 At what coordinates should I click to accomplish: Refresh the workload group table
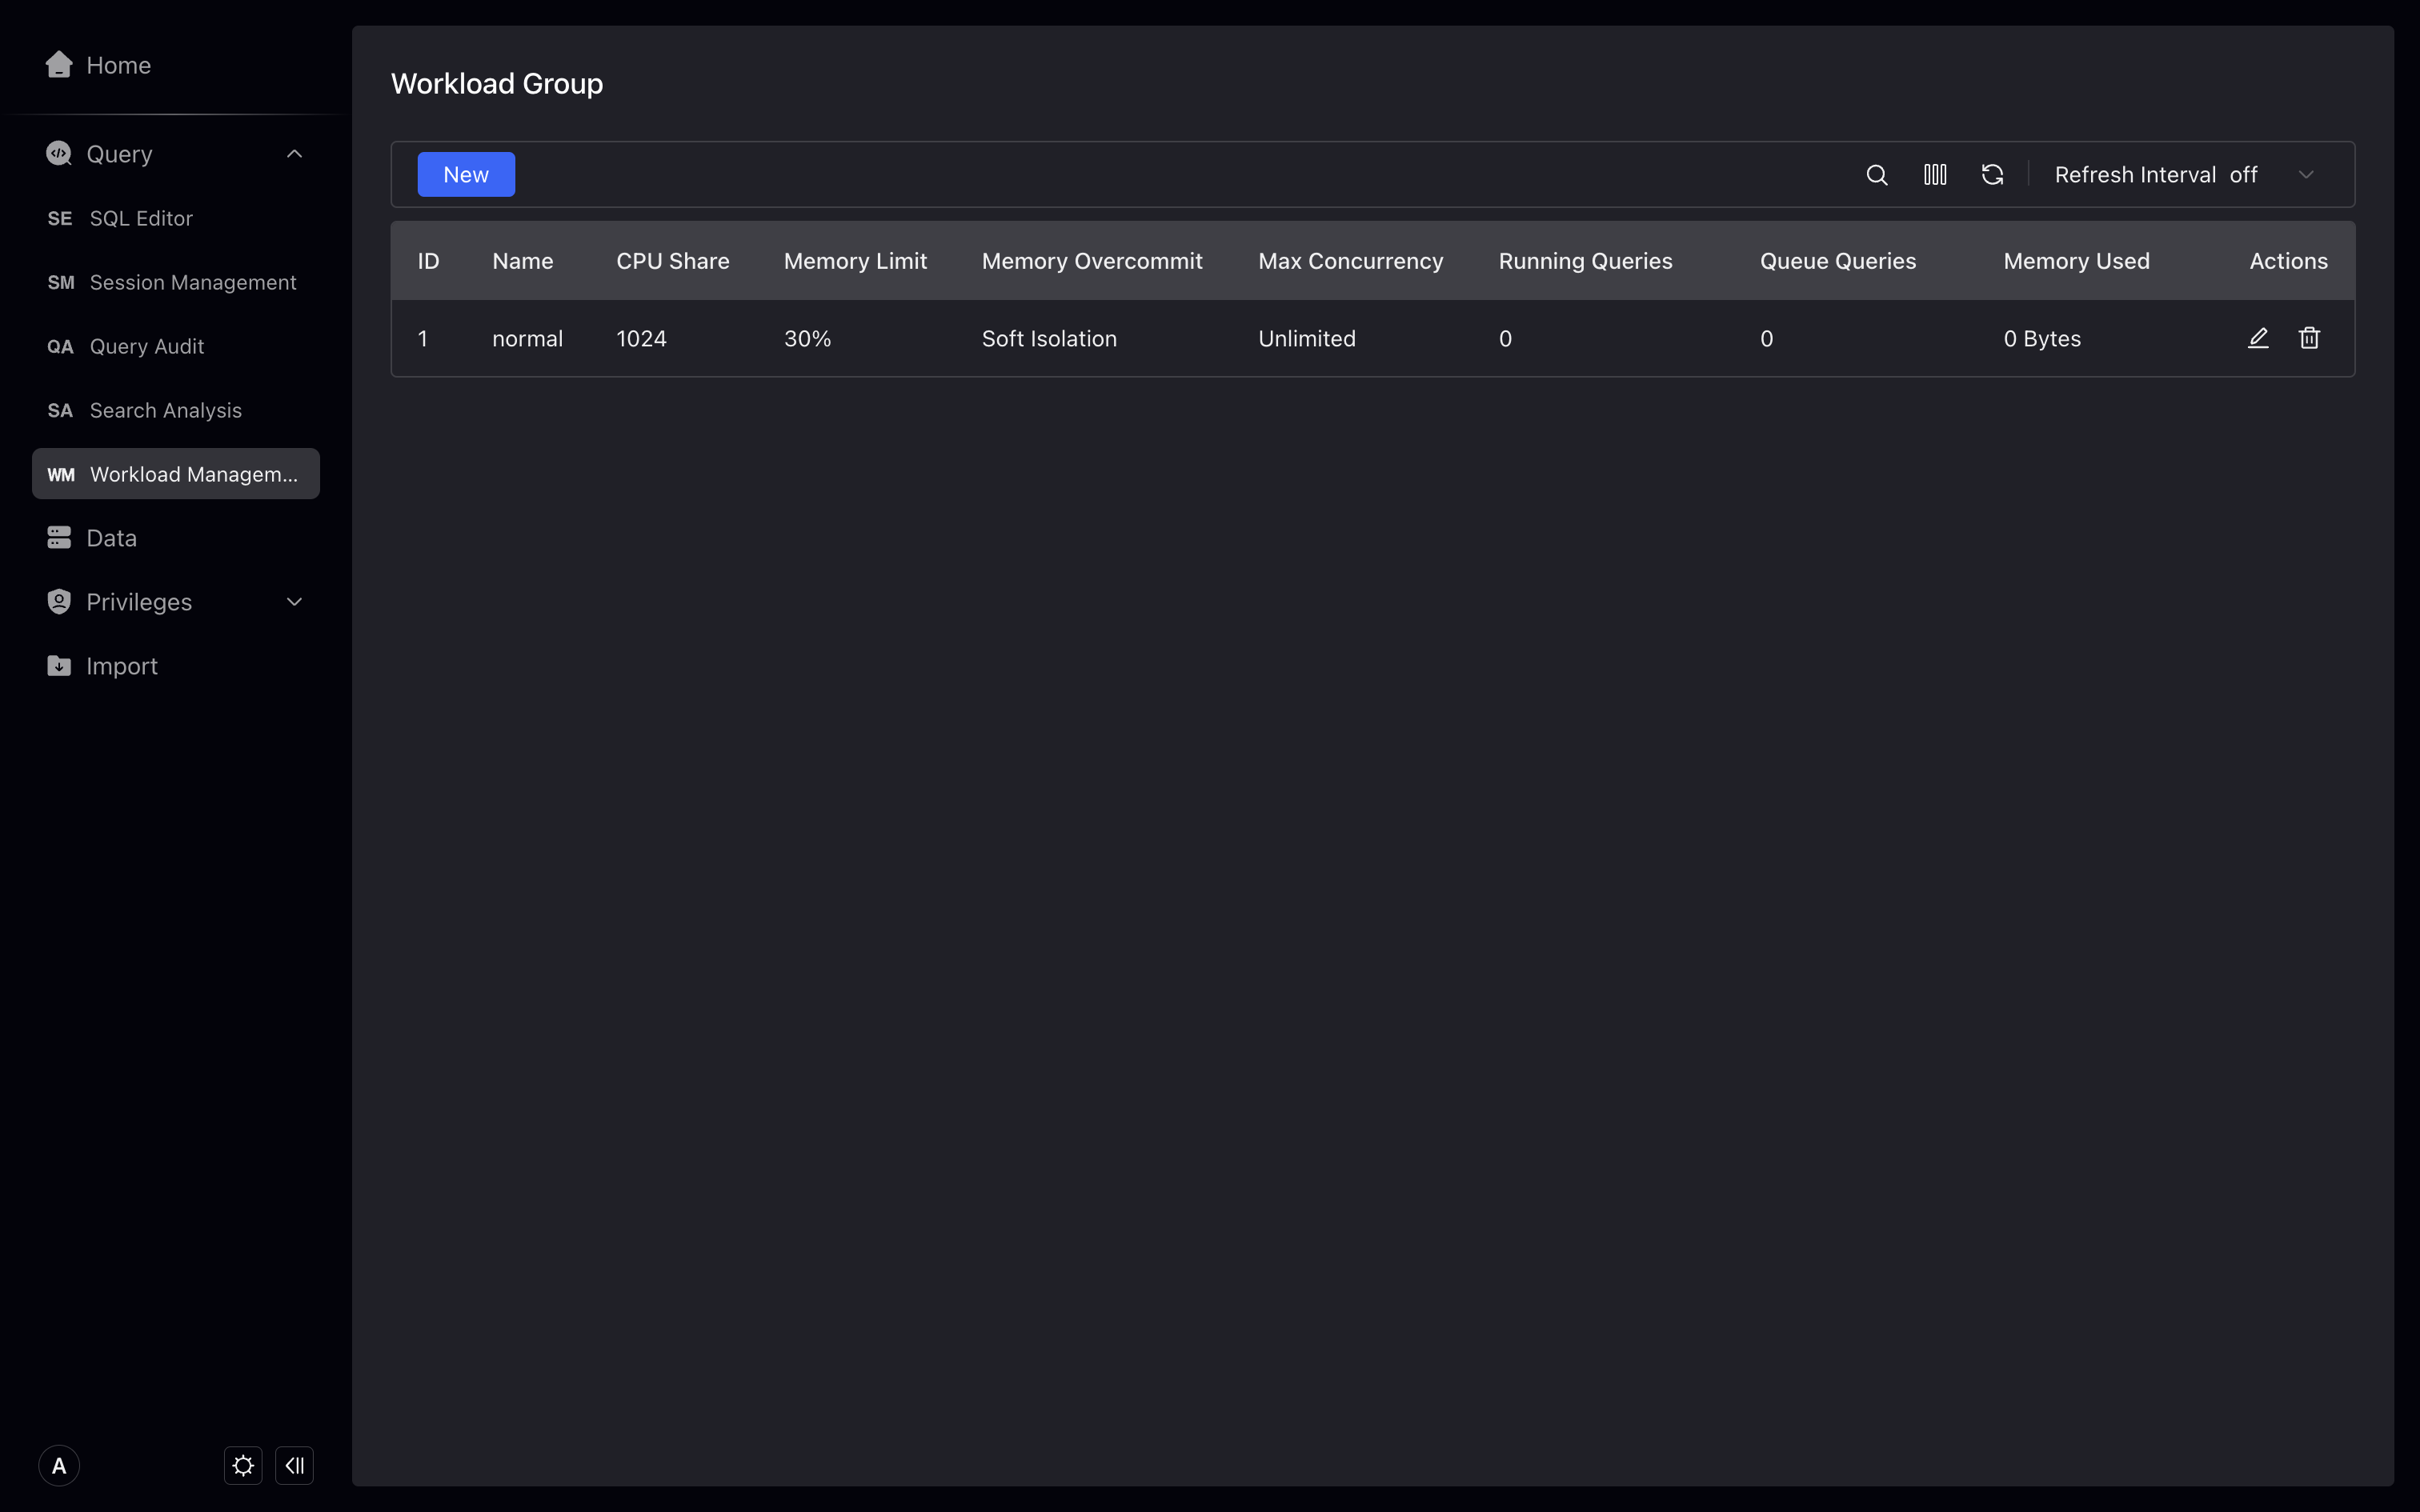[x=1992, y=175]
